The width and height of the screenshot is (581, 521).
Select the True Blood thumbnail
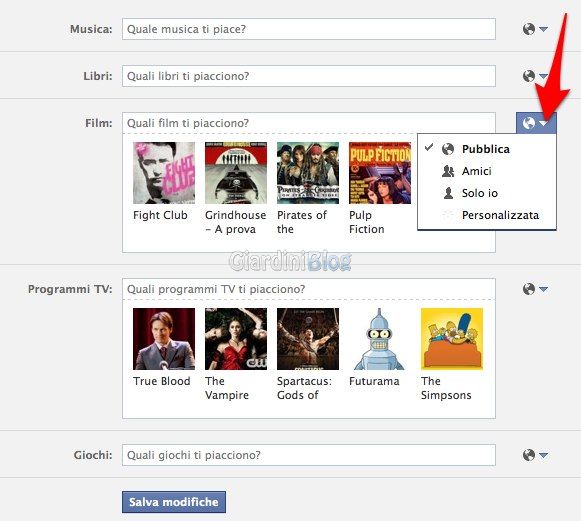[x=164, y=339]
